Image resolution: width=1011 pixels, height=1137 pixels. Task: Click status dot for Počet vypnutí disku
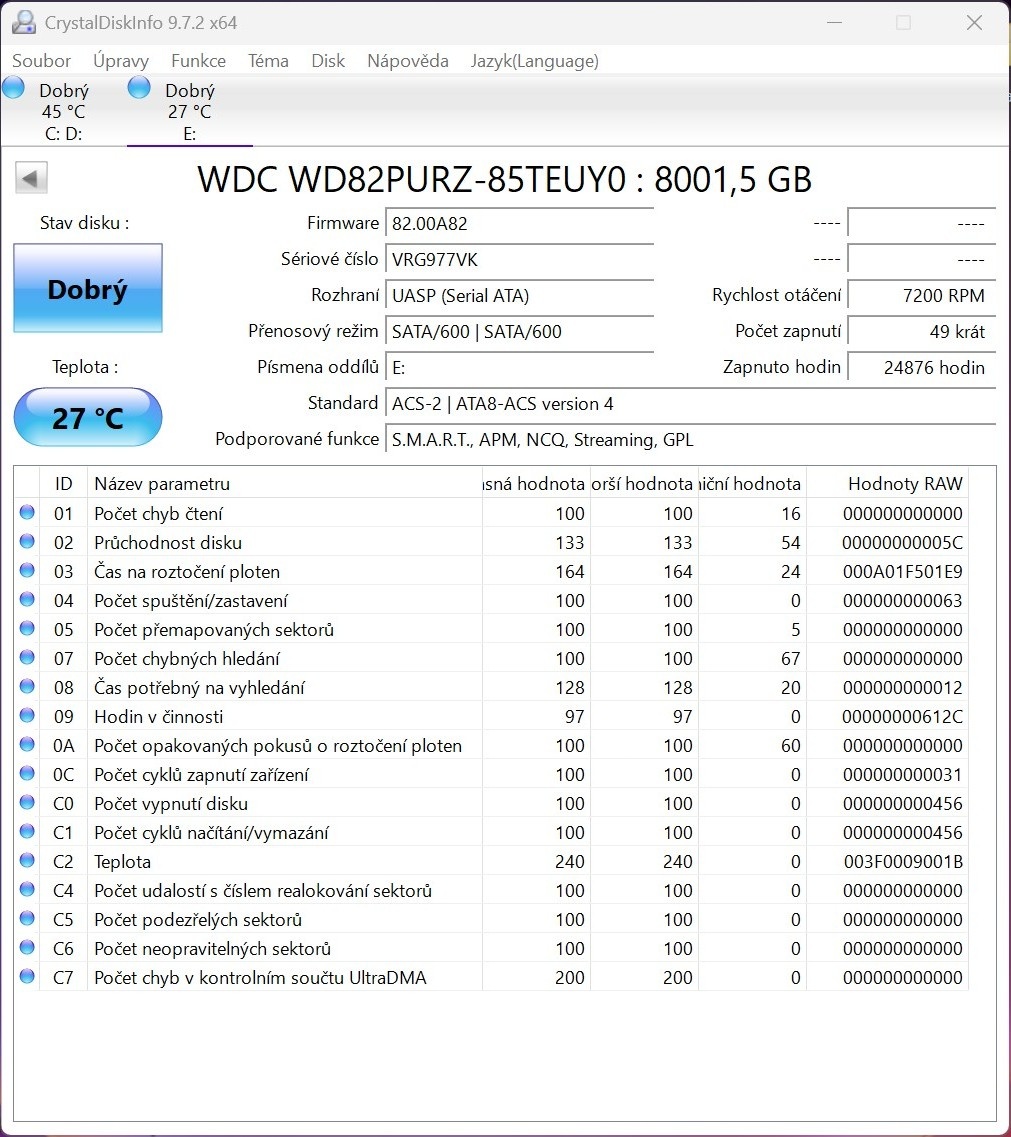coord(27,802)
